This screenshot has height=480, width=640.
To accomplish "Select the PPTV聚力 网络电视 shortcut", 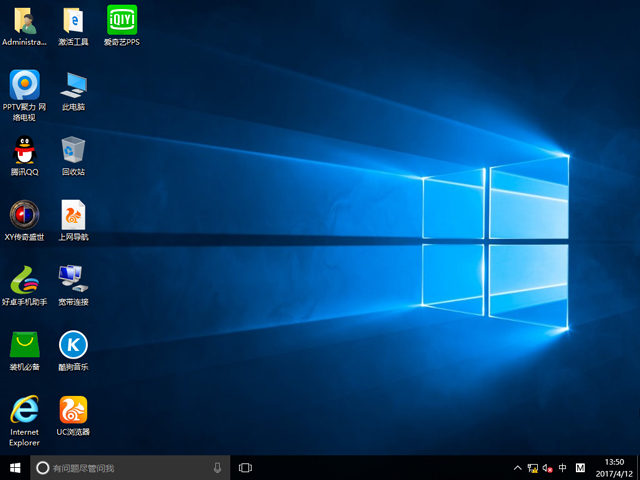I will [x=24, y=85].
